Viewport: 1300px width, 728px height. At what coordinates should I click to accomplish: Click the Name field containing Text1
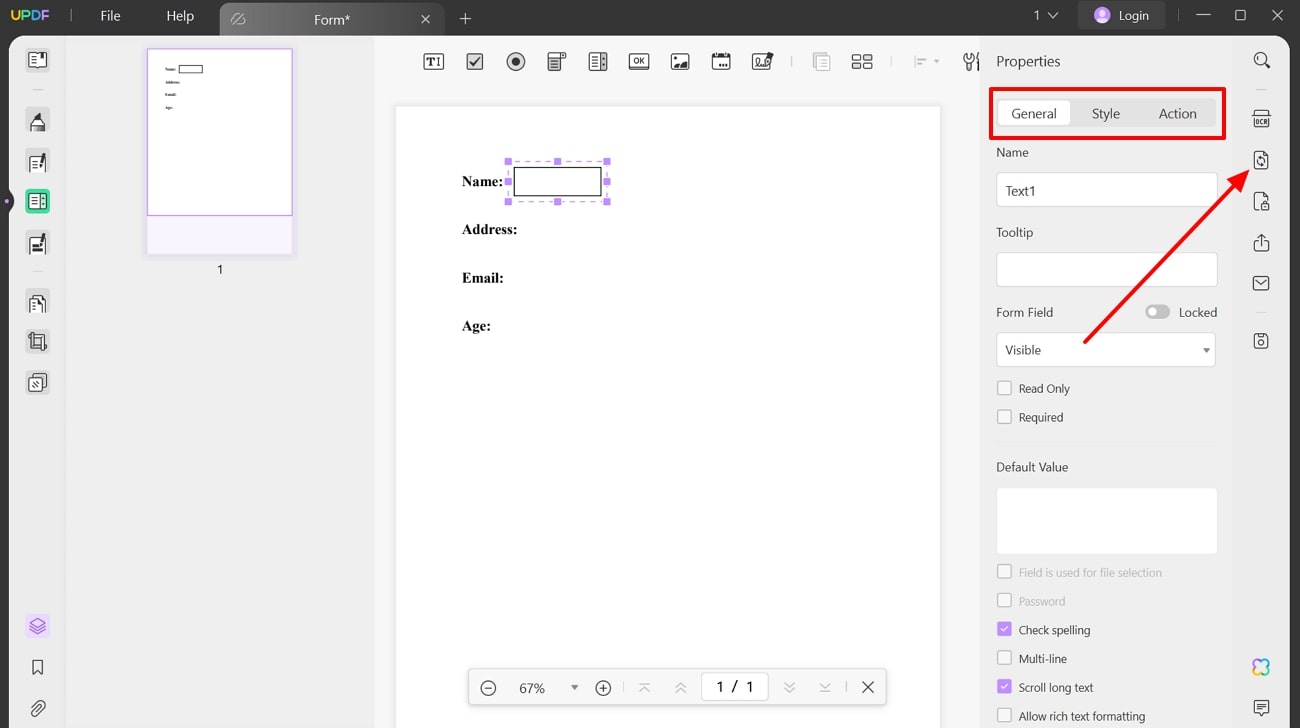[x=1106, y=190]
